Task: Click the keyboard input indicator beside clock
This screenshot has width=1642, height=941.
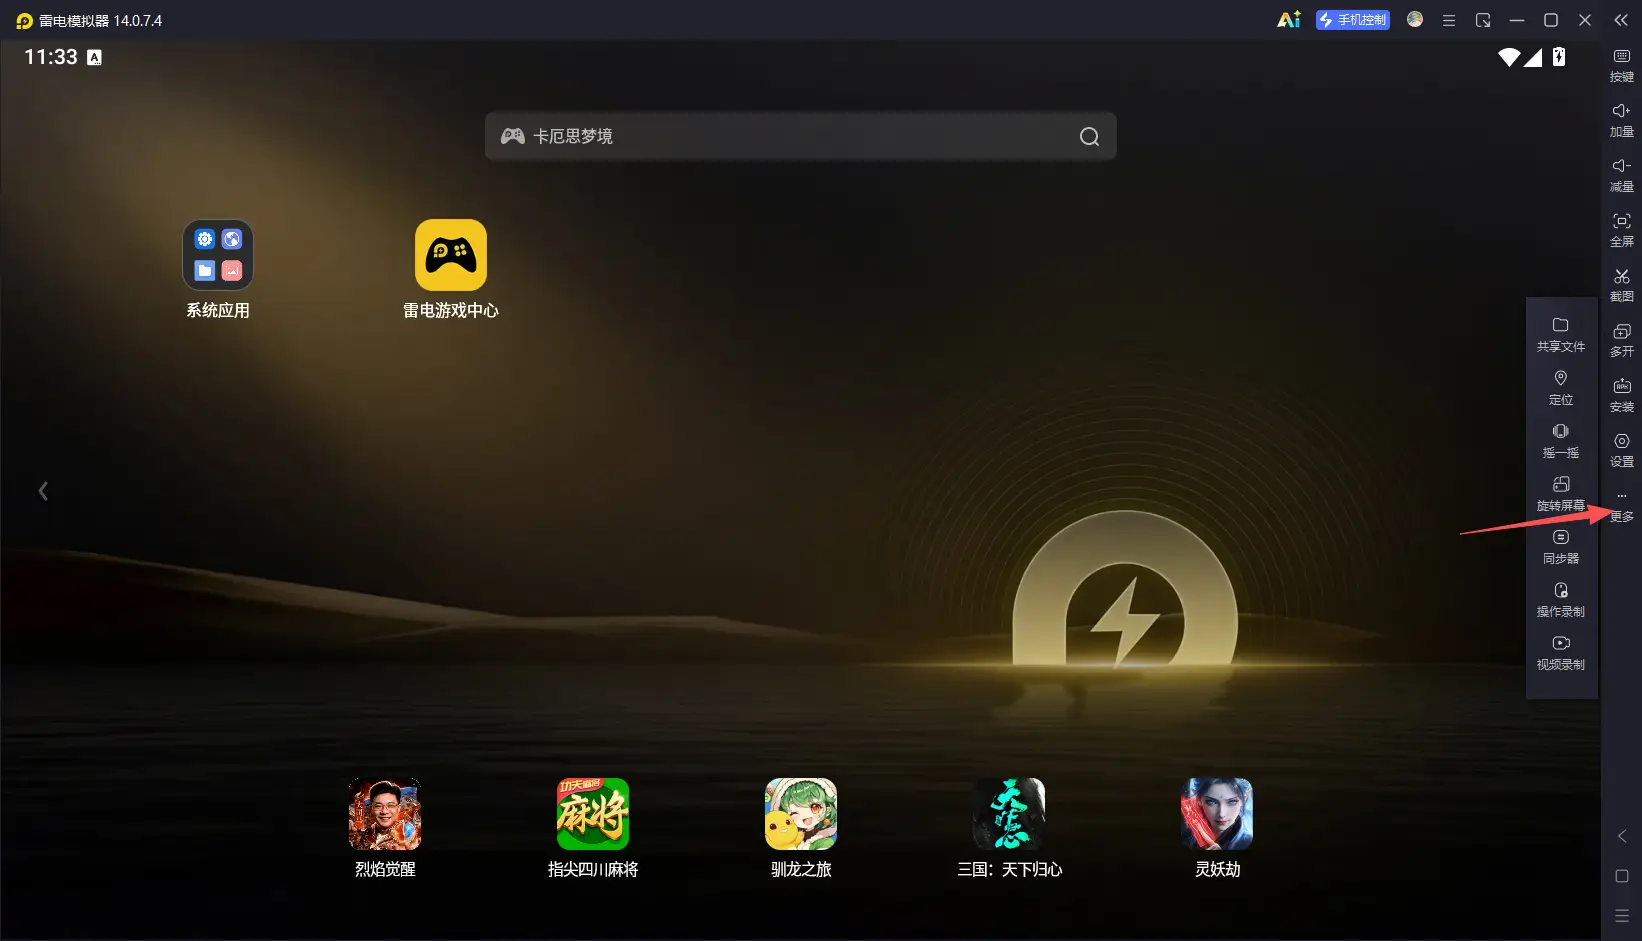Action: (94, 58)
